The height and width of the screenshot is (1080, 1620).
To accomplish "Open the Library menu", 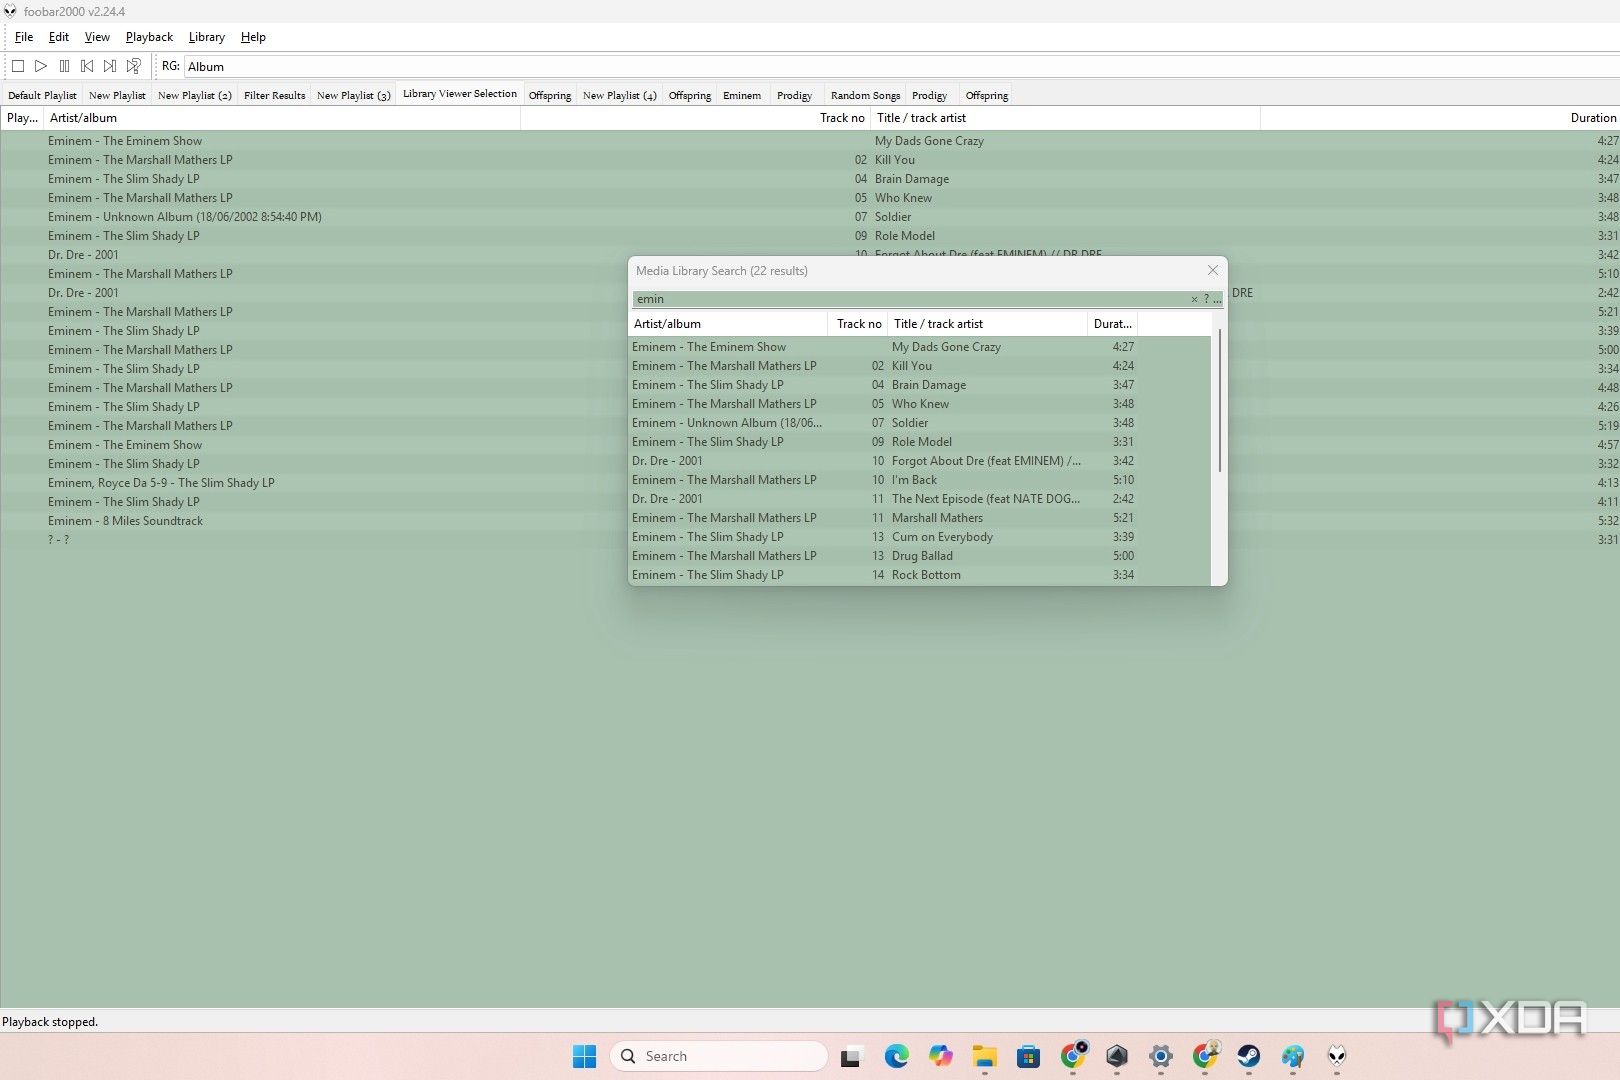I will pyautogui.click(x=207, y=37).
